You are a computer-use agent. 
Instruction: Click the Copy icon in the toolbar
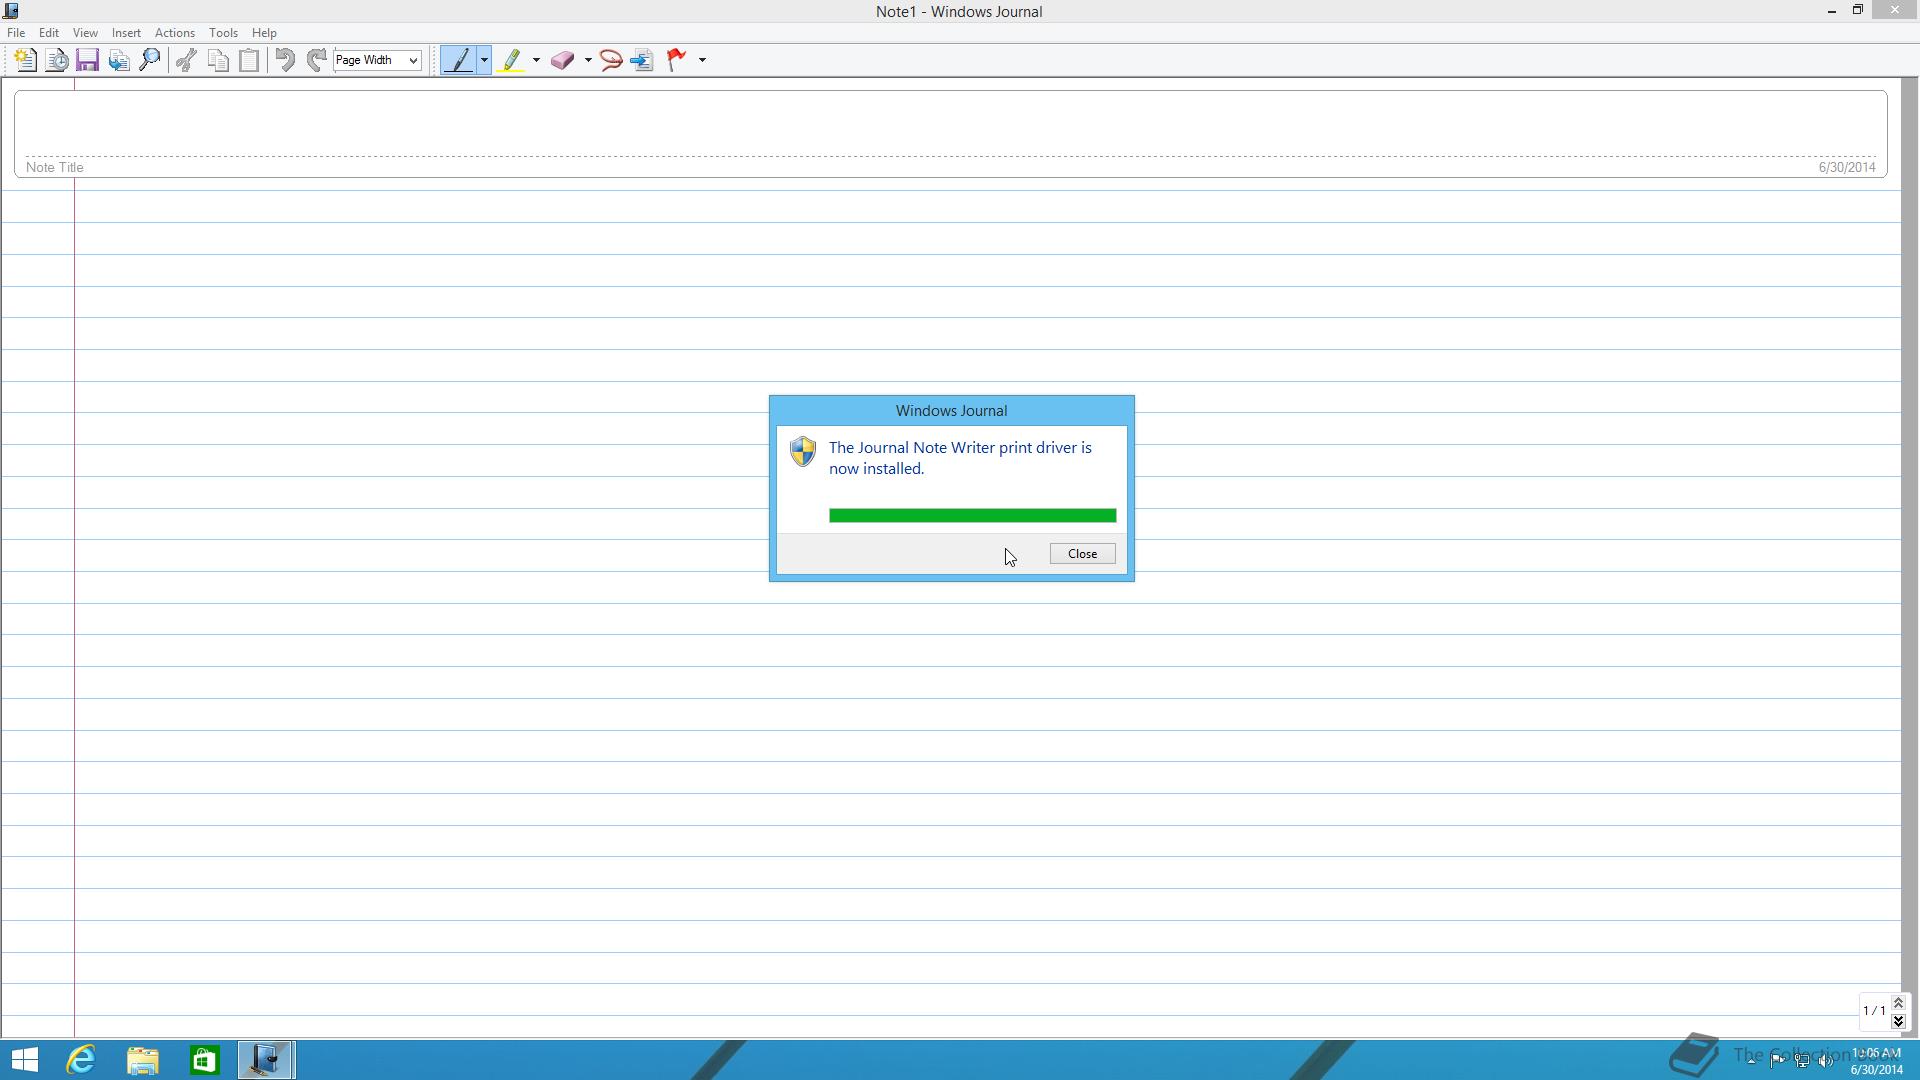coord(218,60)
